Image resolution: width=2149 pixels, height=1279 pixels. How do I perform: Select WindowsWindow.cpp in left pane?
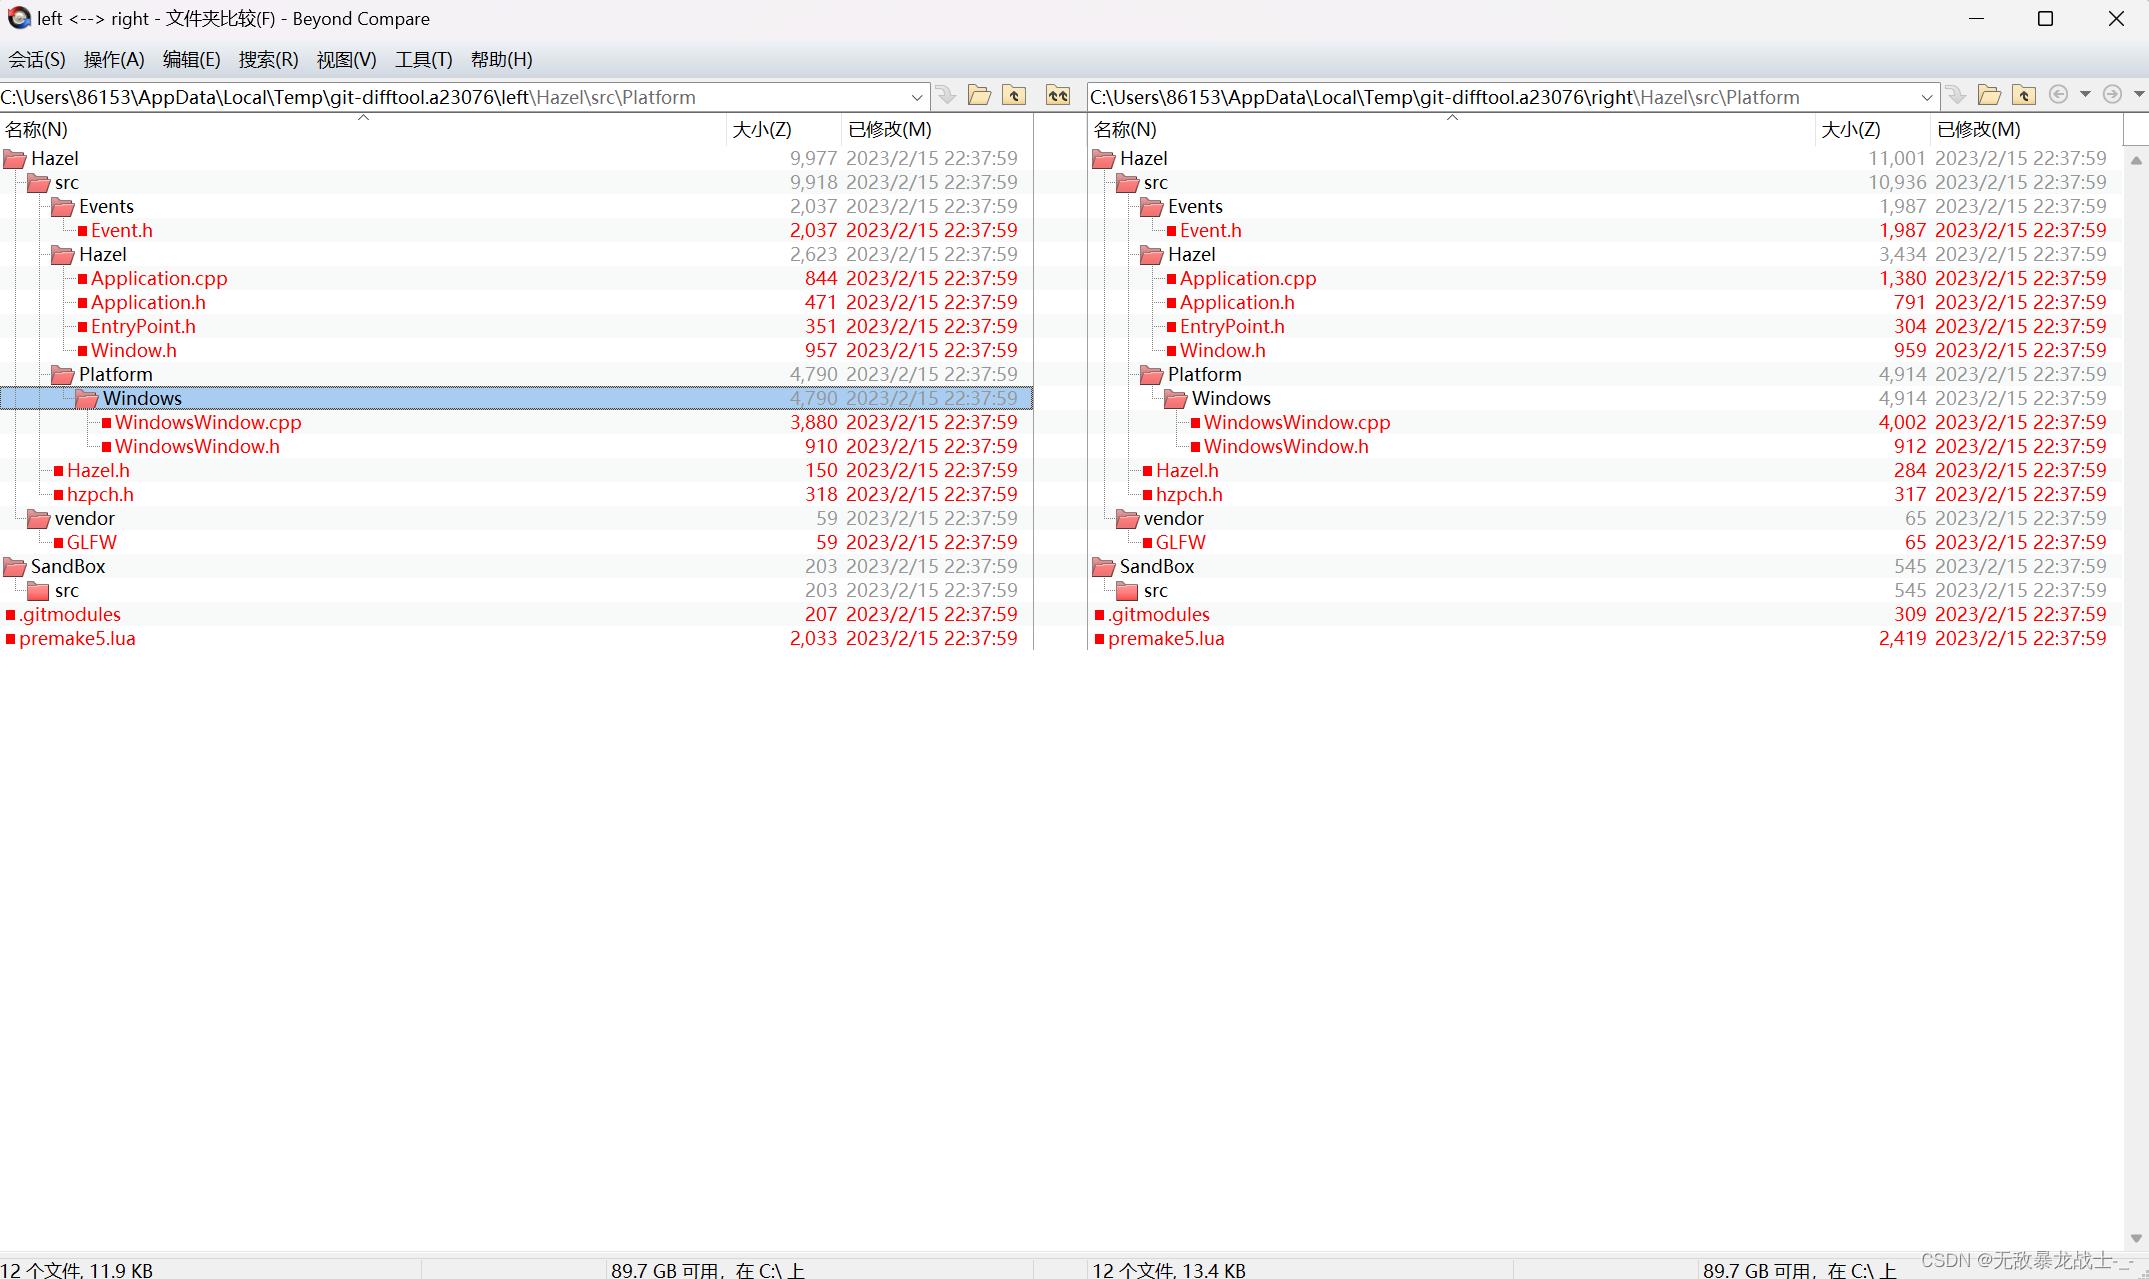[207, 422]
